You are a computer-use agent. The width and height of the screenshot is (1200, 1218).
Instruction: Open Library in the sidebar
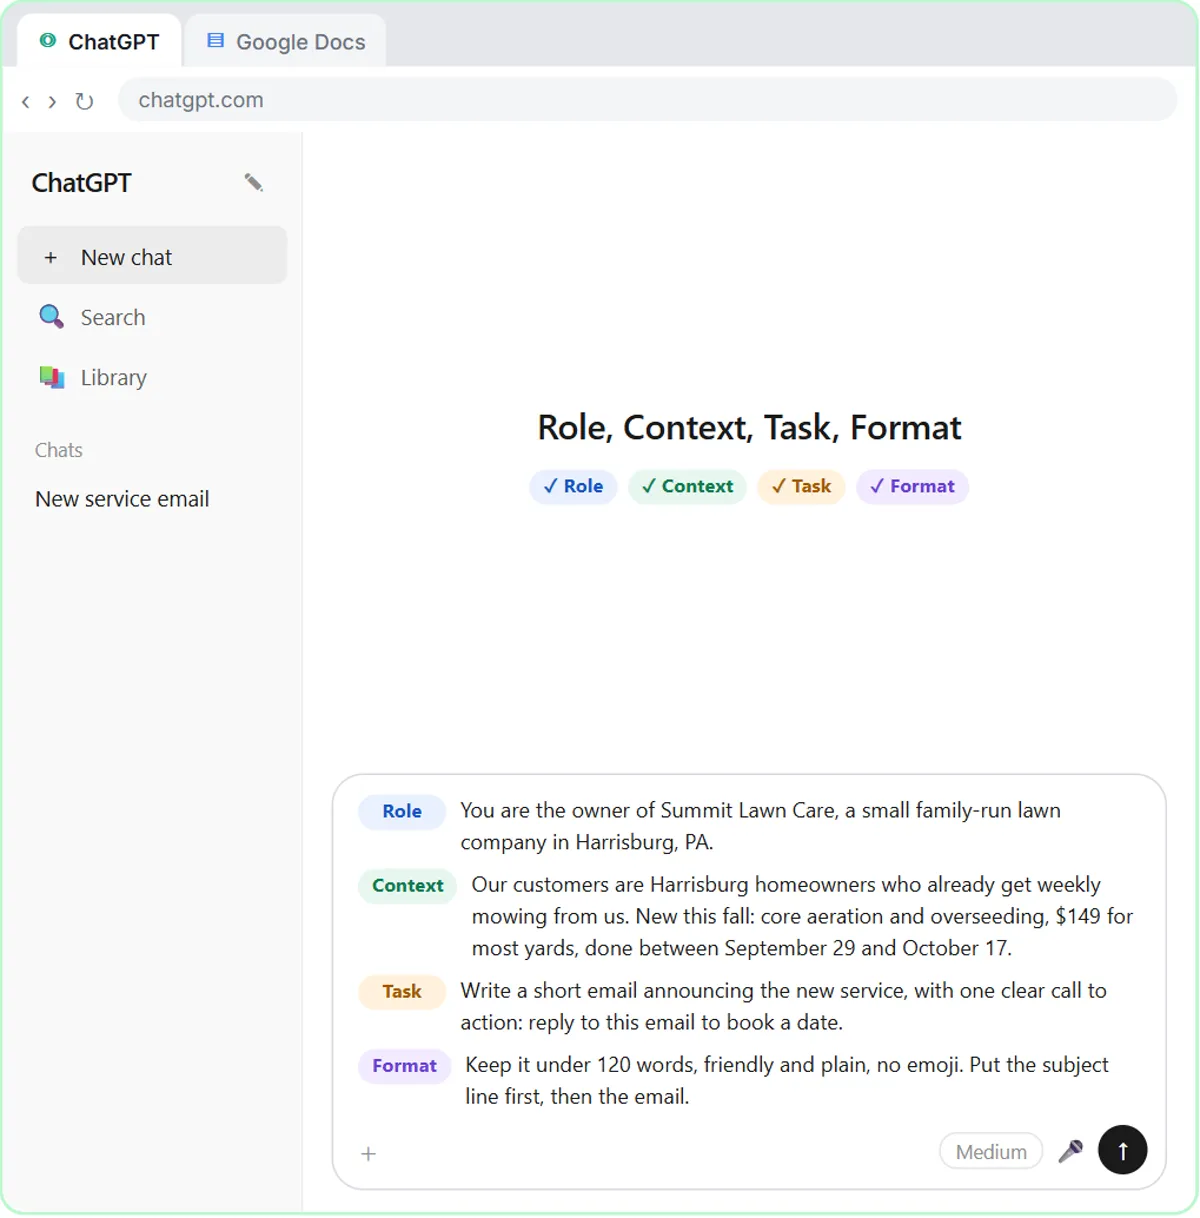pyautogui.click(x=152, y=377)
